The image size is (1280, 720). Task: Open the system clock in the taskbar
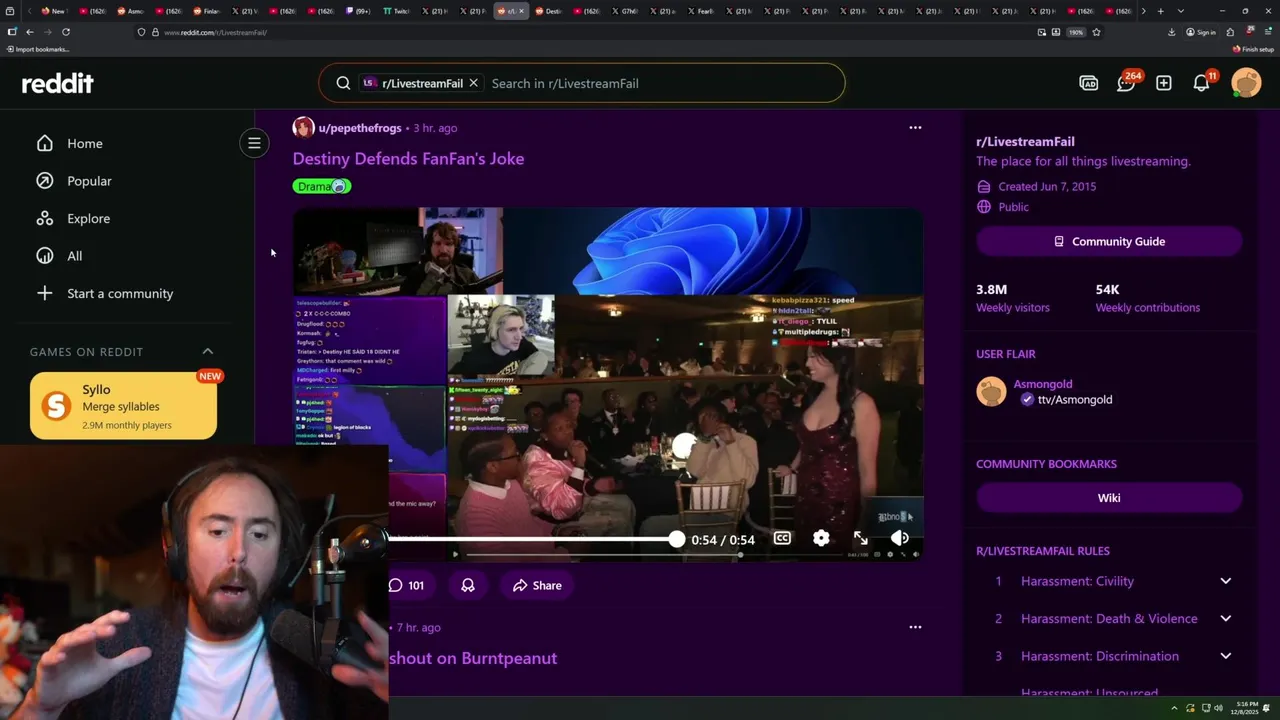pyautogui.click(x=1246, y=708)
